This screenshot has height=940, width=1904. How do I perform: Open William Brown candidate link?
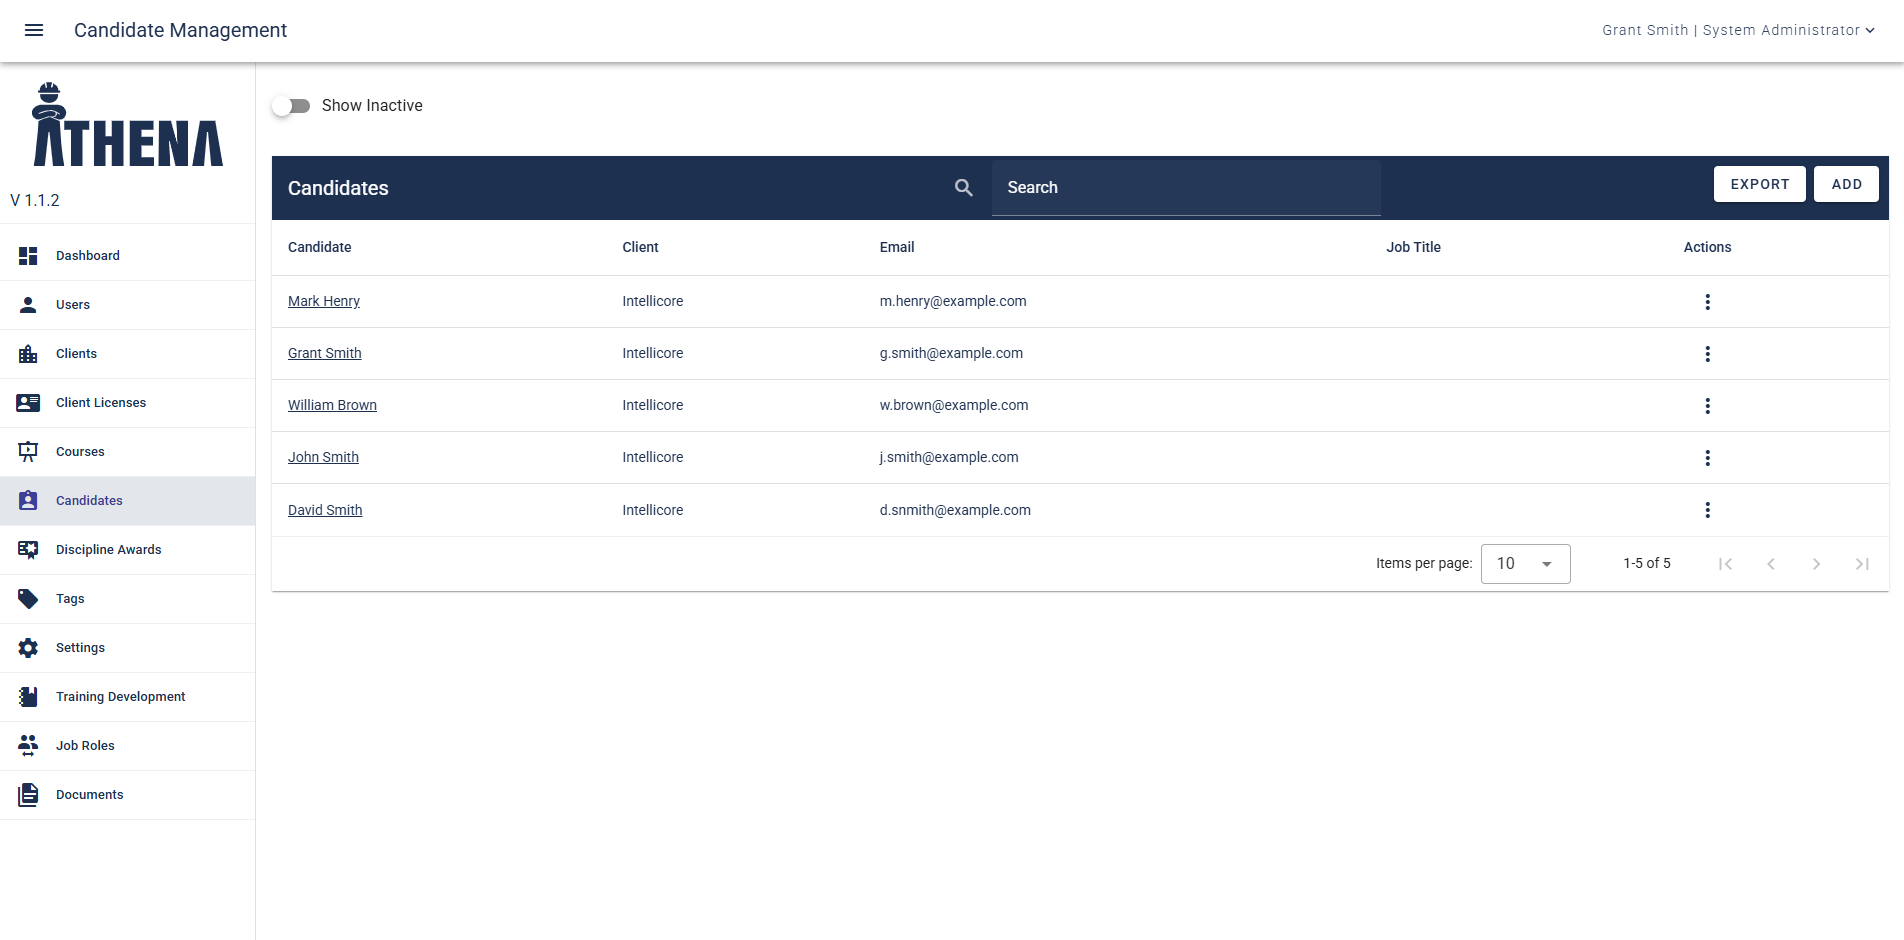[332, 405]
